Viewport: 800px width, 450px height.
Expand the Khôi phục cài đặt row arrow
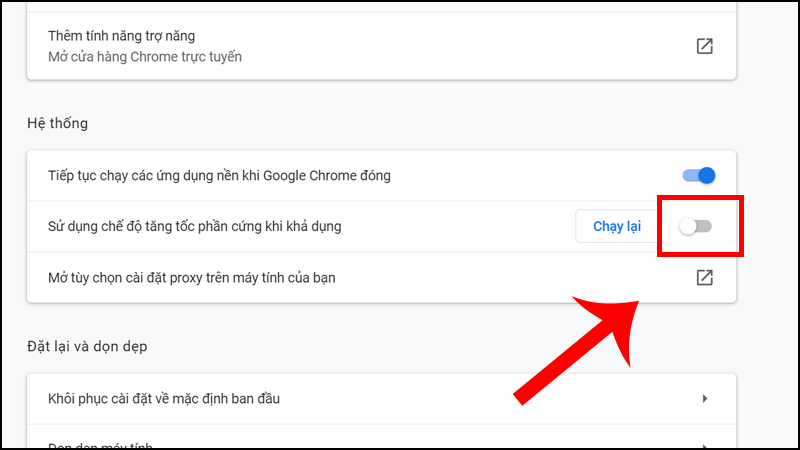pyautogui.click(x=705, y=398)
